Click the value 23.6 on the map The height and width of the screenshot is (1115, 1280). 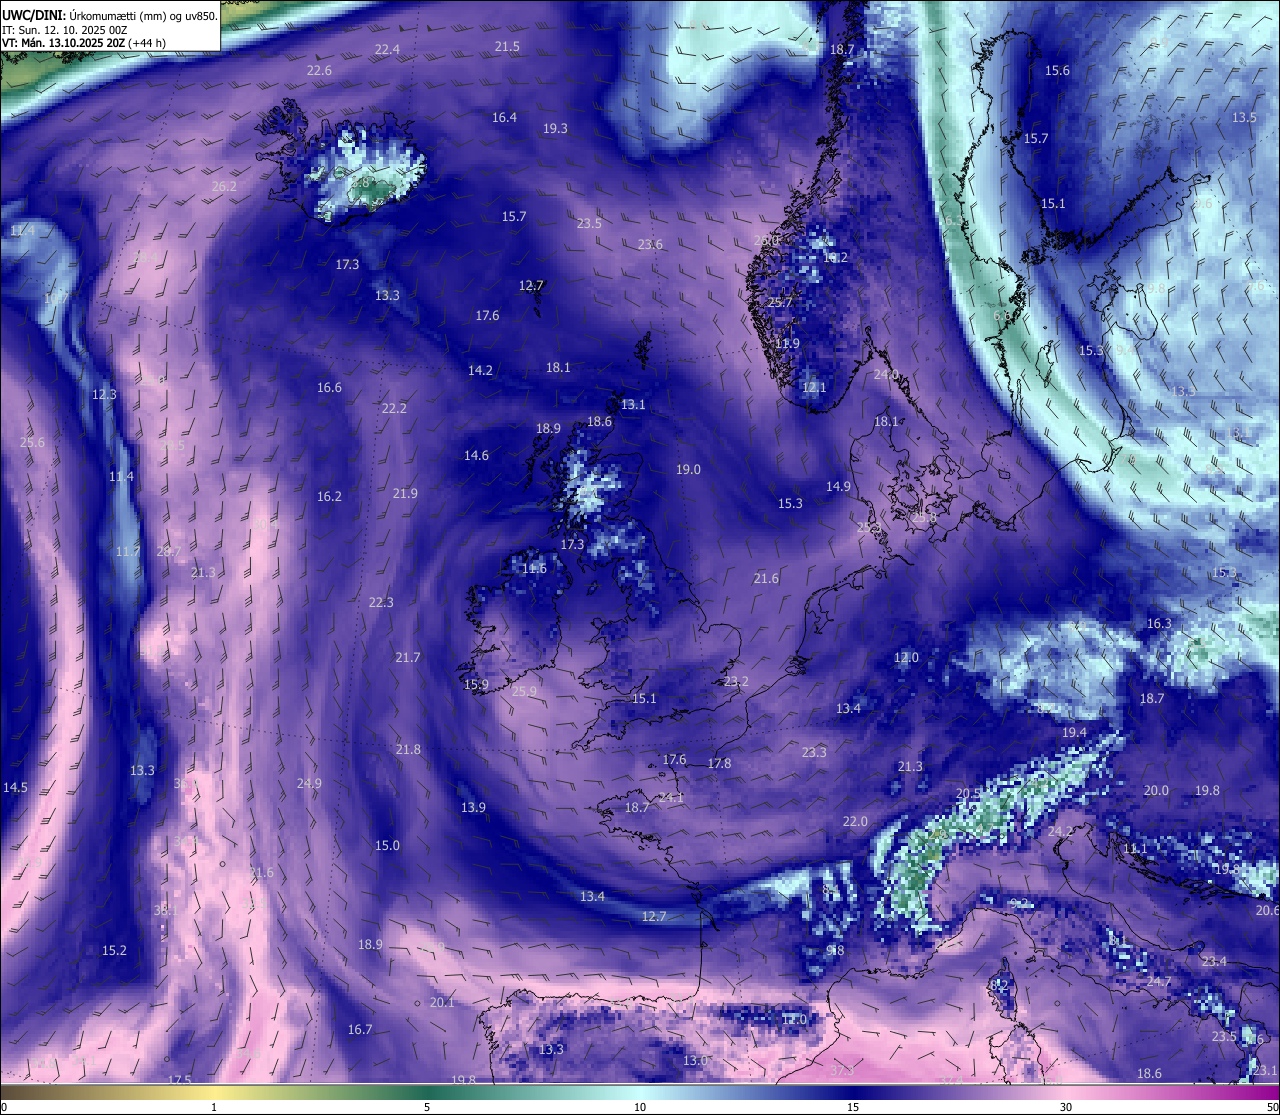pos(650,244)
